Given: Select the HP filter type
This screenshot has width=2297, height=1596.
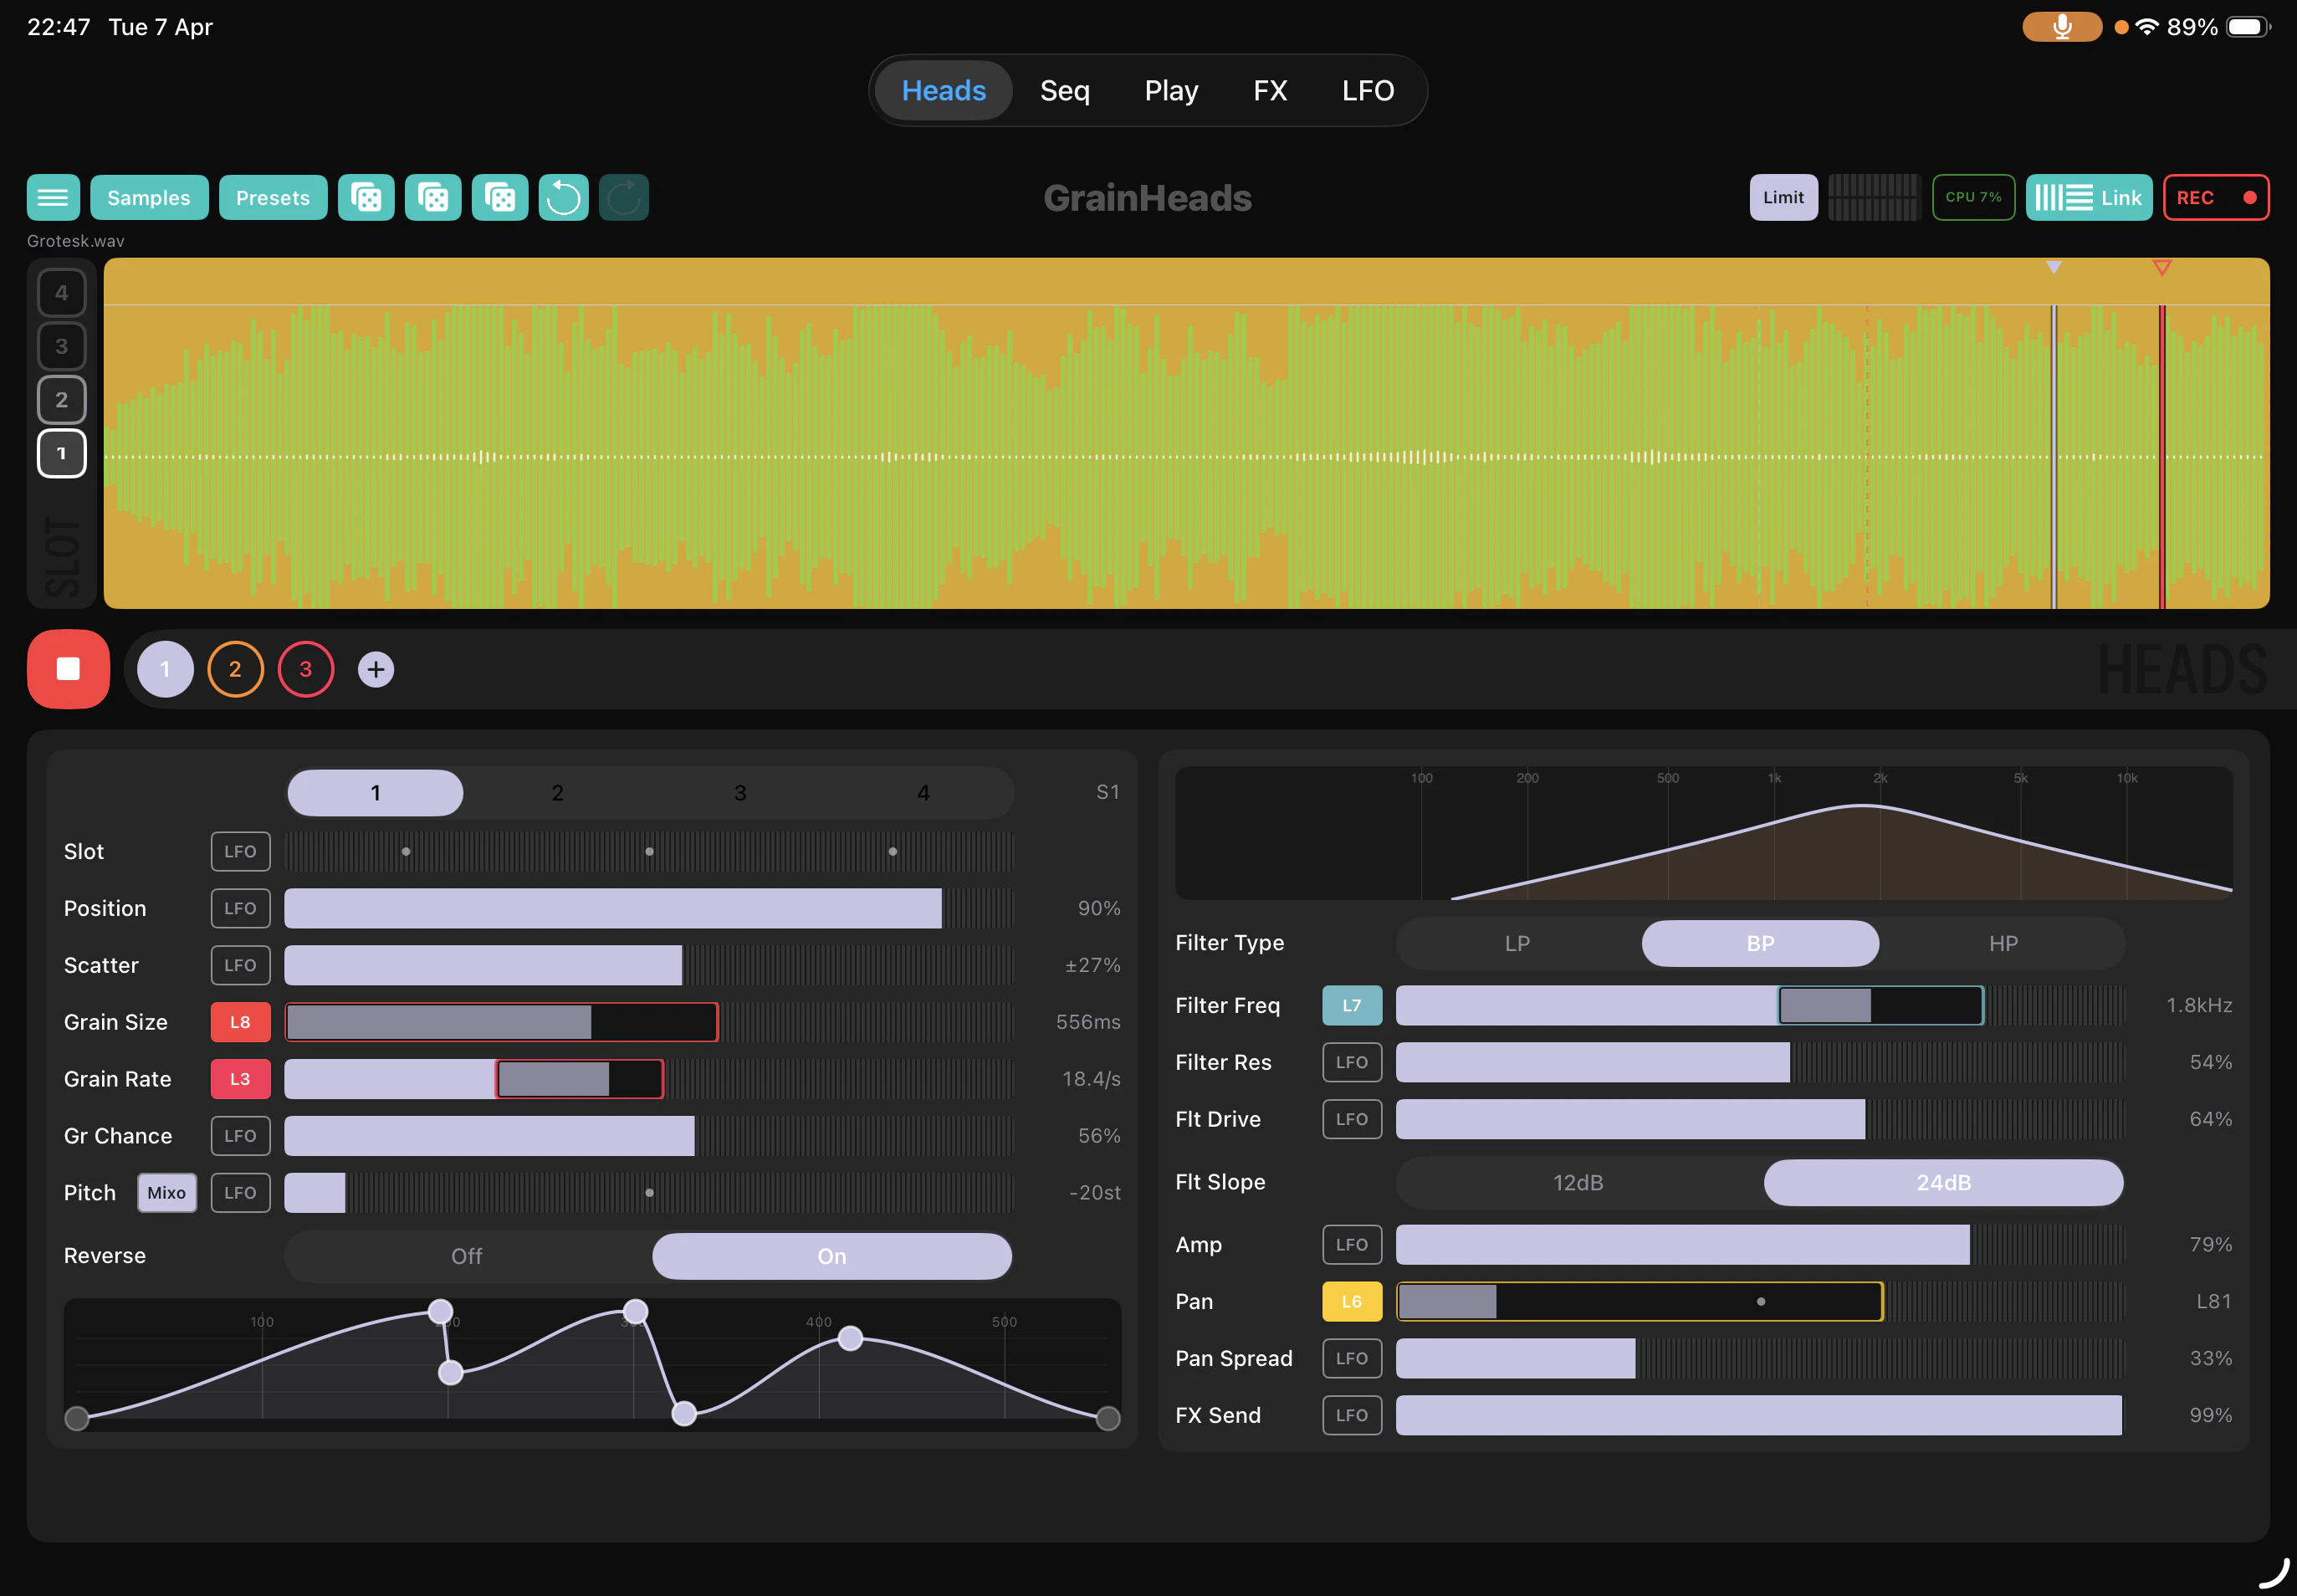Looking at the screenshot, I should coord(2002,944).
